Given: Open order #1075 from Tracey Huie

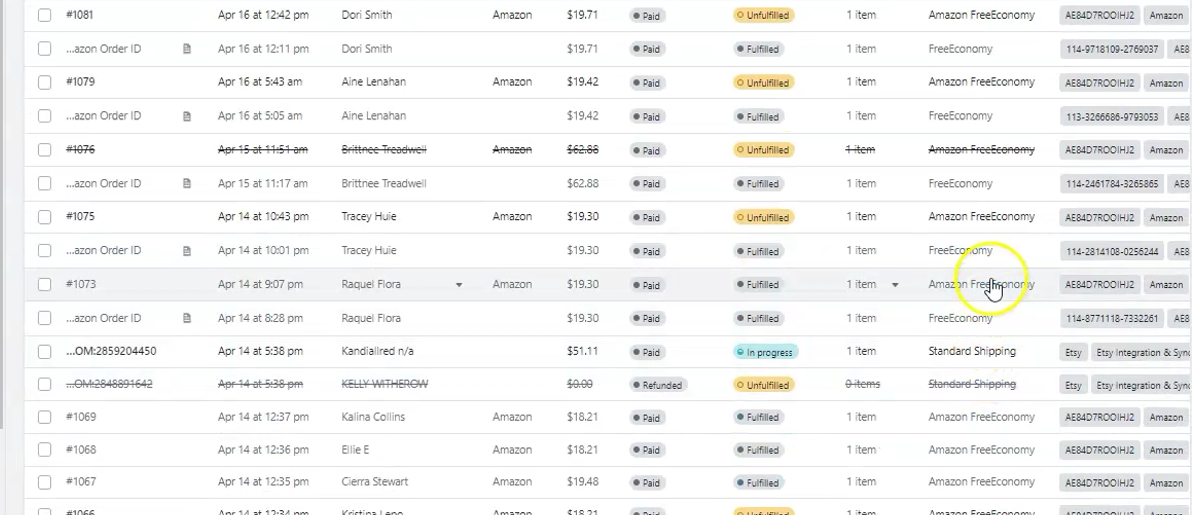Looking at the screenshot, I should [x=81, y=216].
